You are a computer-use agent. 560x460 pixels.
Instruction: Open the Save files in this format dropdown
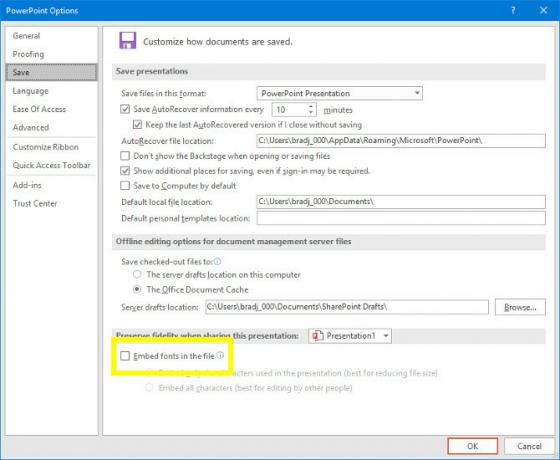(x=340, y=93)
